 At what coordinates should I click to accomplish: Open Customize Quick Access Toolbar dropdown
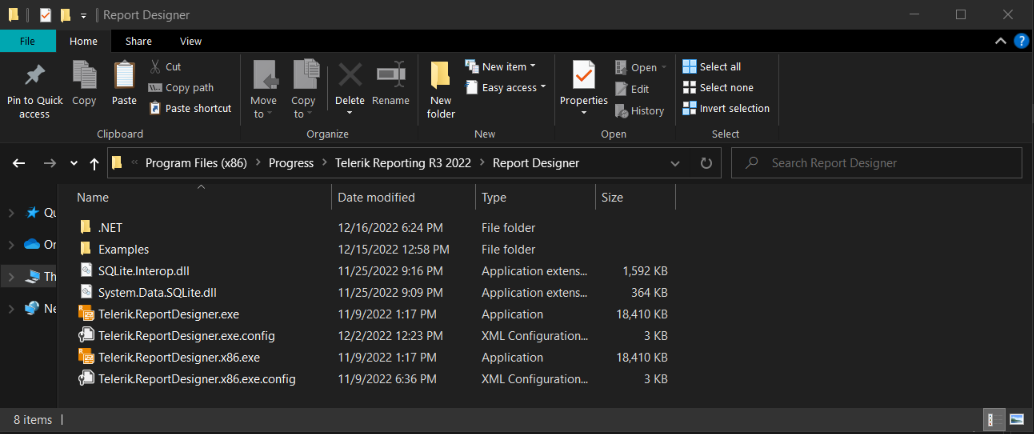(83, 15)
